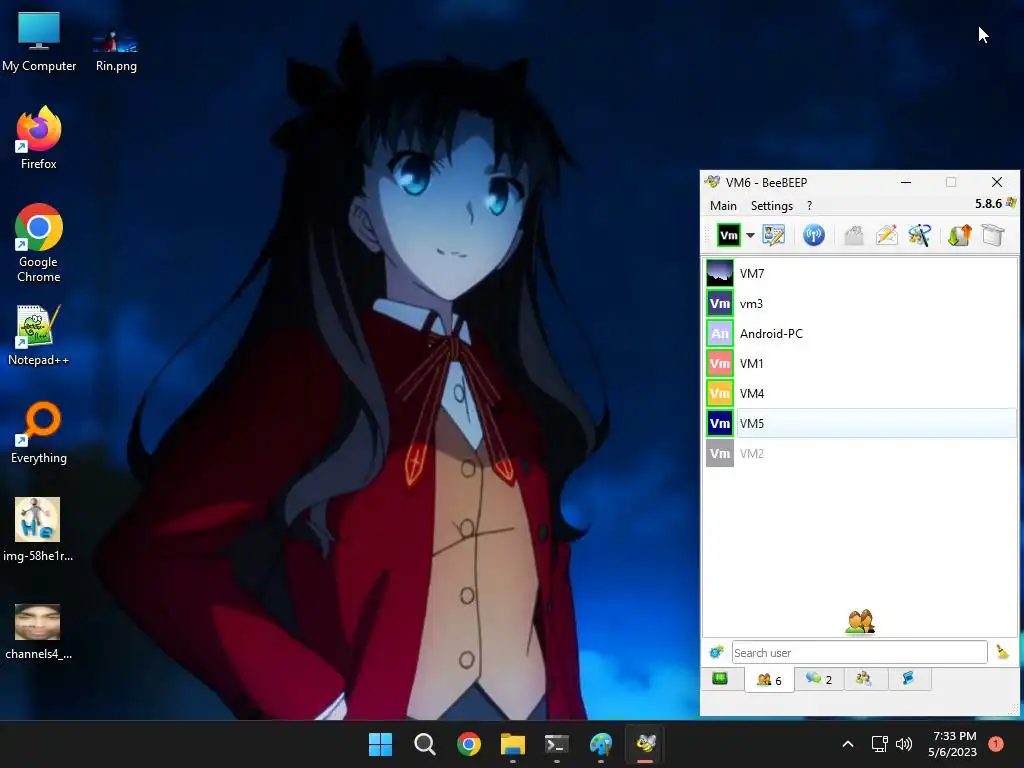Switch to the users tab showing 6

769,680
